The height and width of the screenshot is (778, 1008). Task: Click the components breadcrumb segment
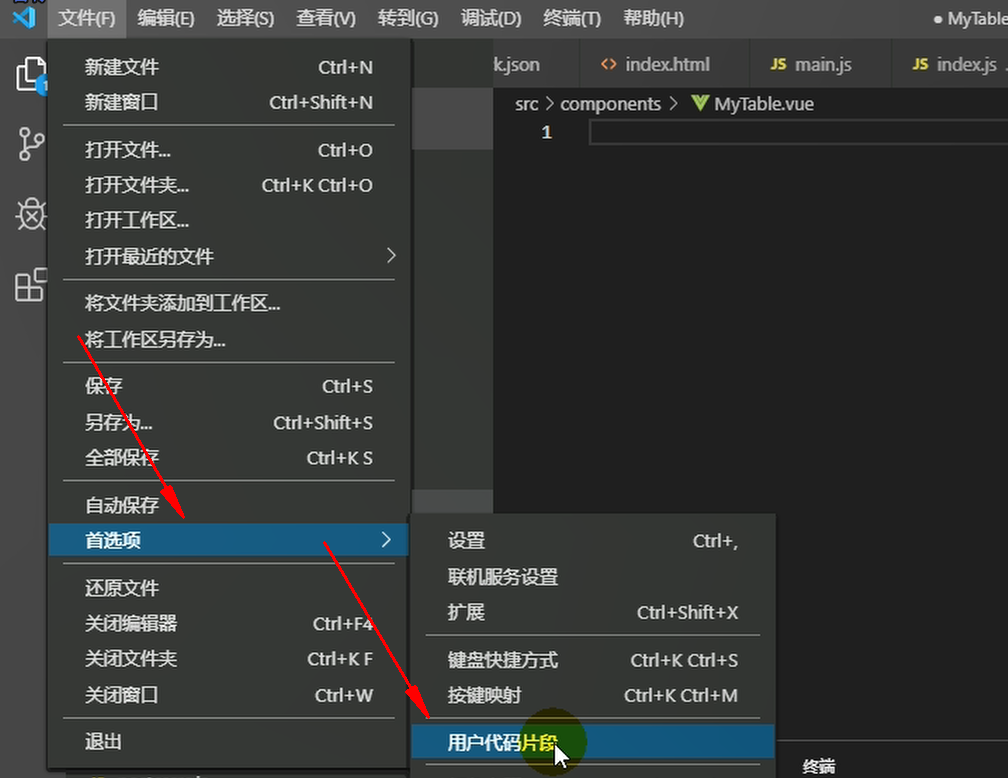coord(610,104)
